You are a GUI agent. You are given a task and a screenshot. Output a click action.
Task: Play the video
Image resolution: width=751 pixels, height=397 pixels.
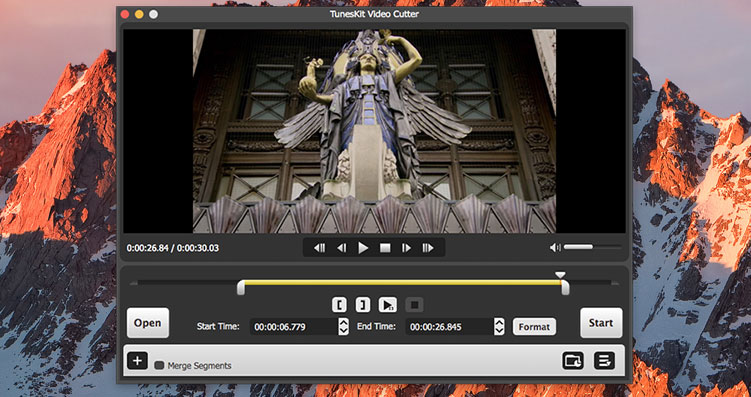pyautogui.click(x=364, y=248)
